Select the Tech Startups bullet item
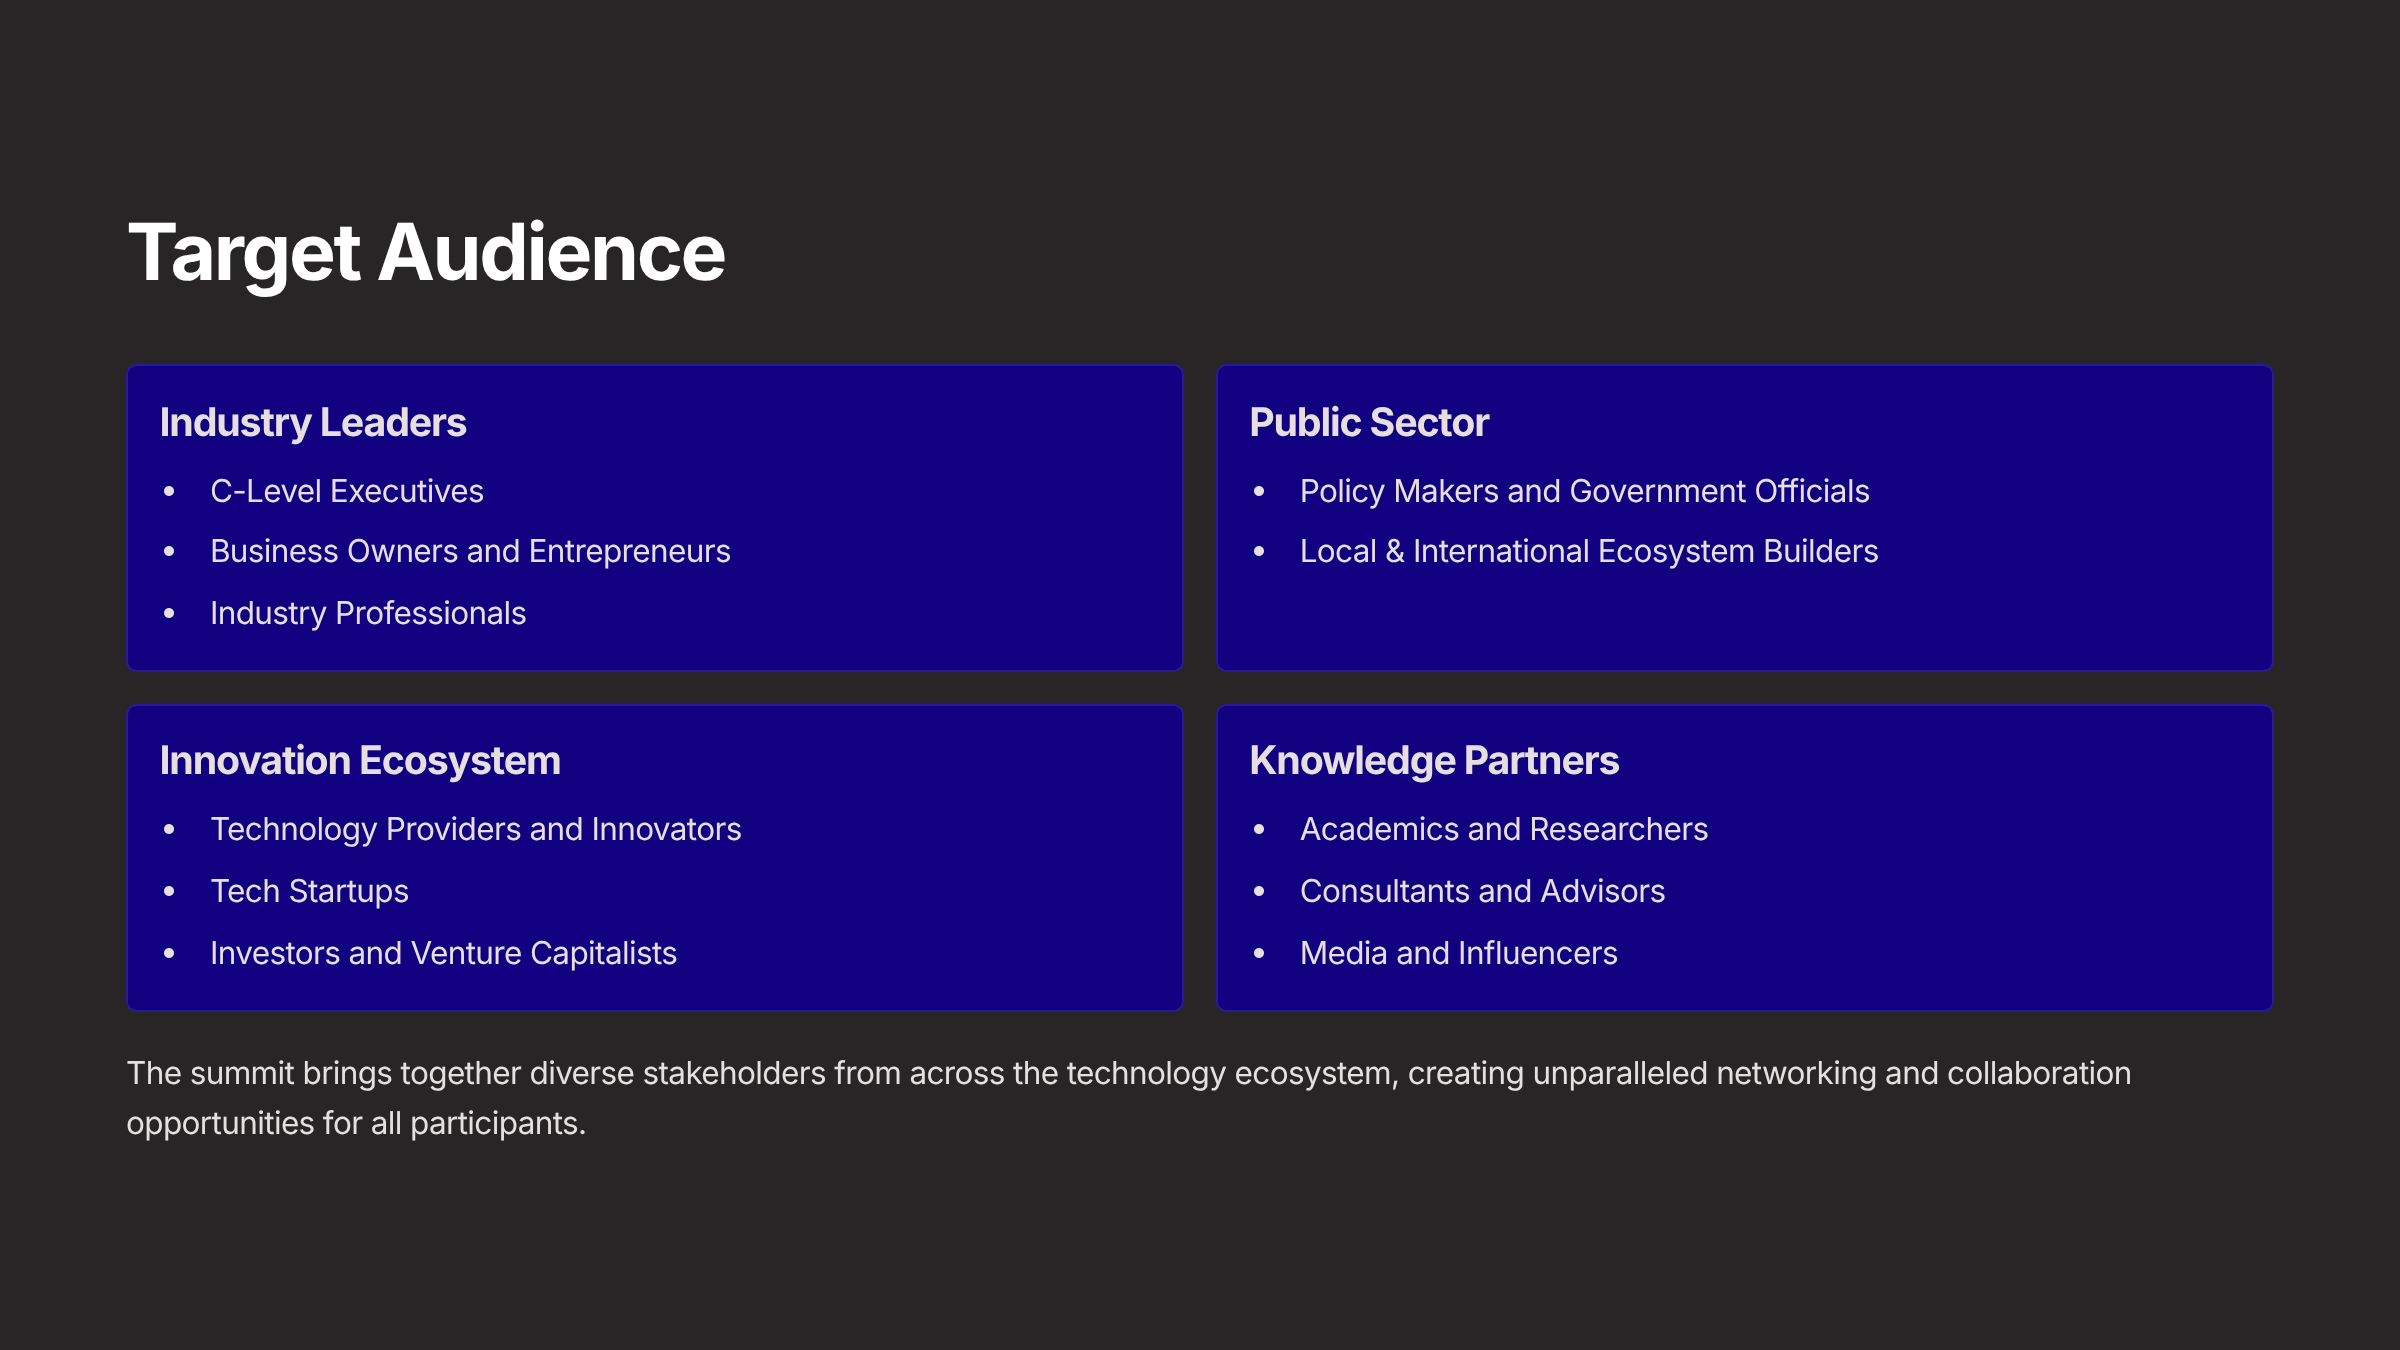The height and width of the screenshot is (1350, 2400). pos(309,891)
